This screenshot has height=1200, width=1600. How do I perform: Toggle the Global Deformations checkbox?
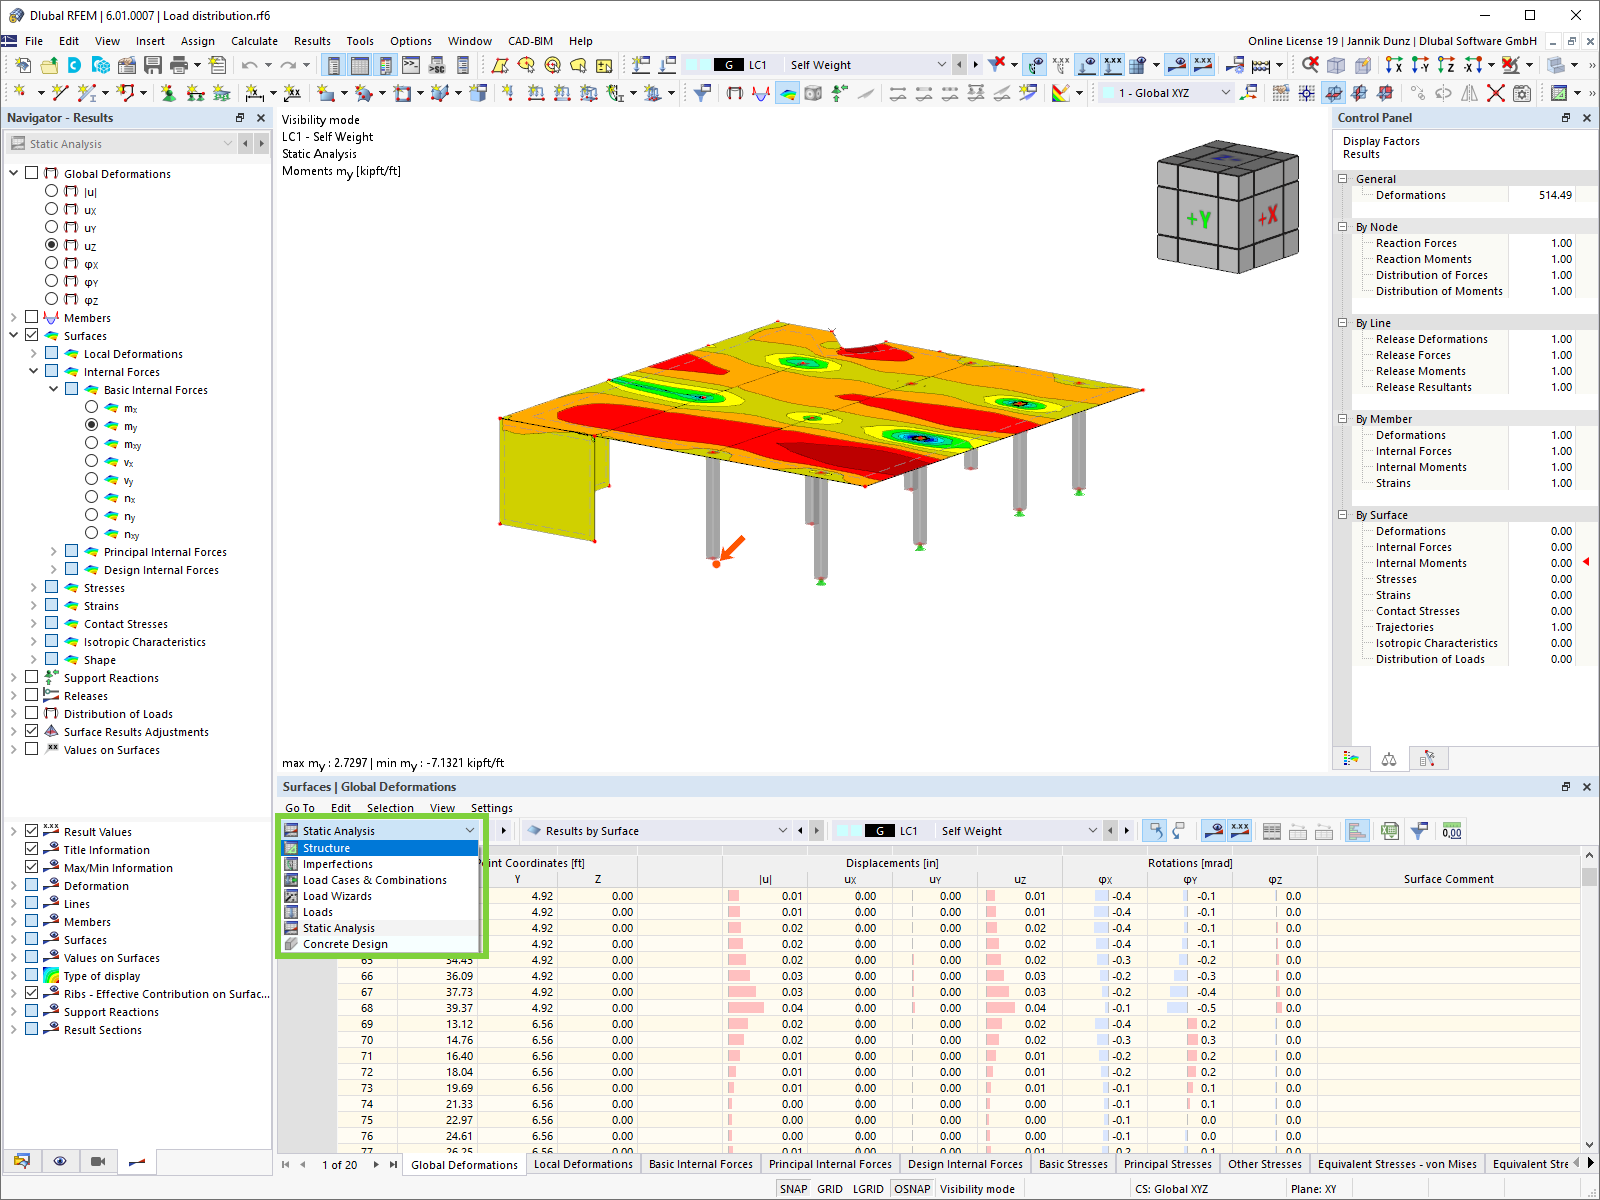[x=31, y=173]
